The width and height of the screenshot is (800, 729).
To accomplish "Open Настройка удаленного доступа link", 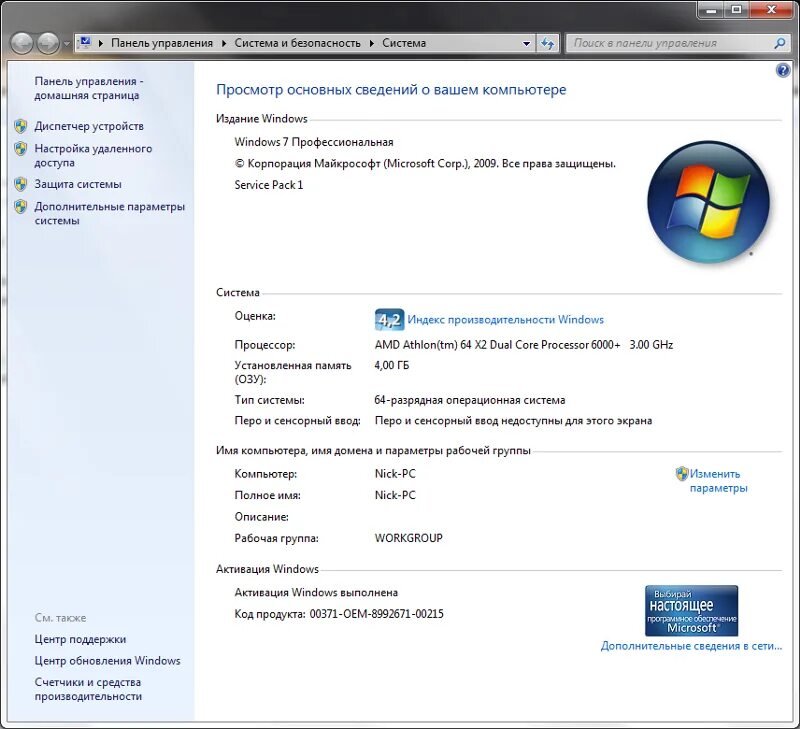I will click(x=93, y=156).
